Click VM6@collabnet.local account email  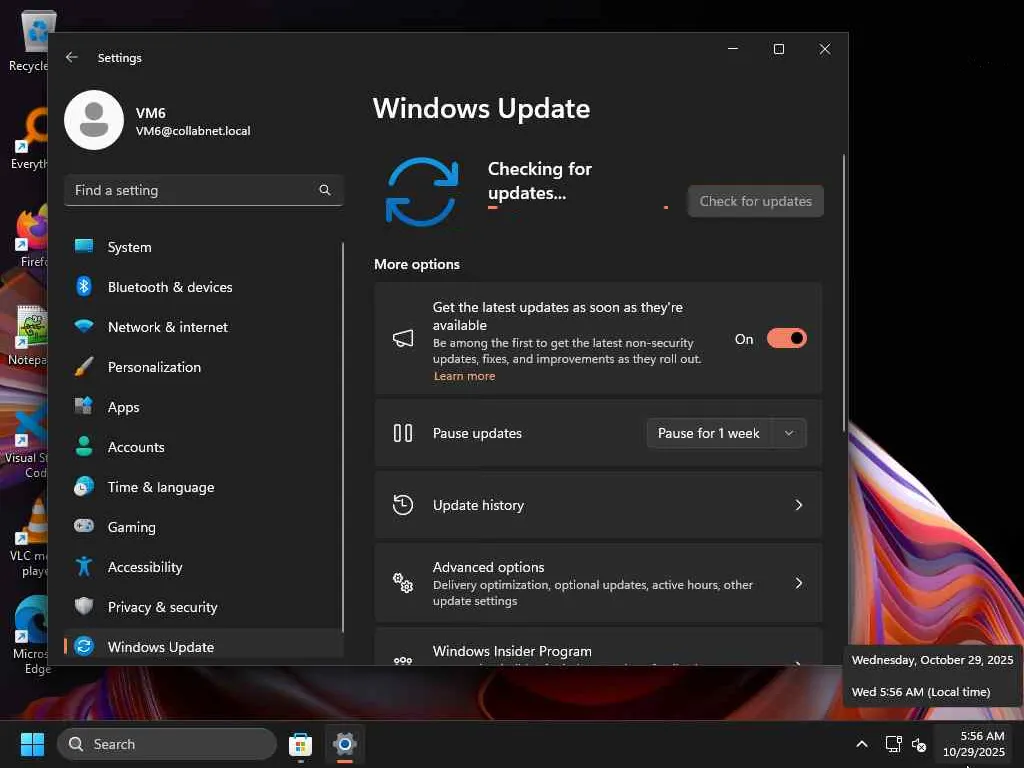[193, 131]
